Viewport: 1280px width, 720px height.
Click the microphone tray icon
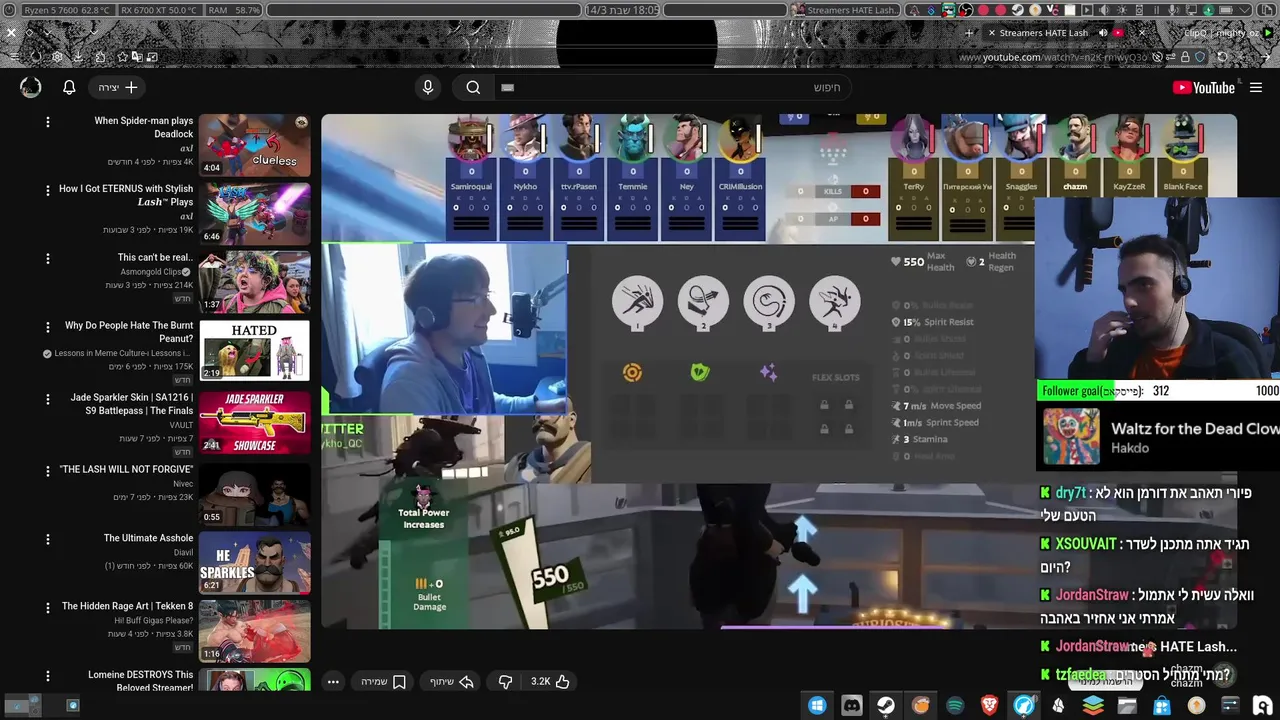[x=1173, y=9]
